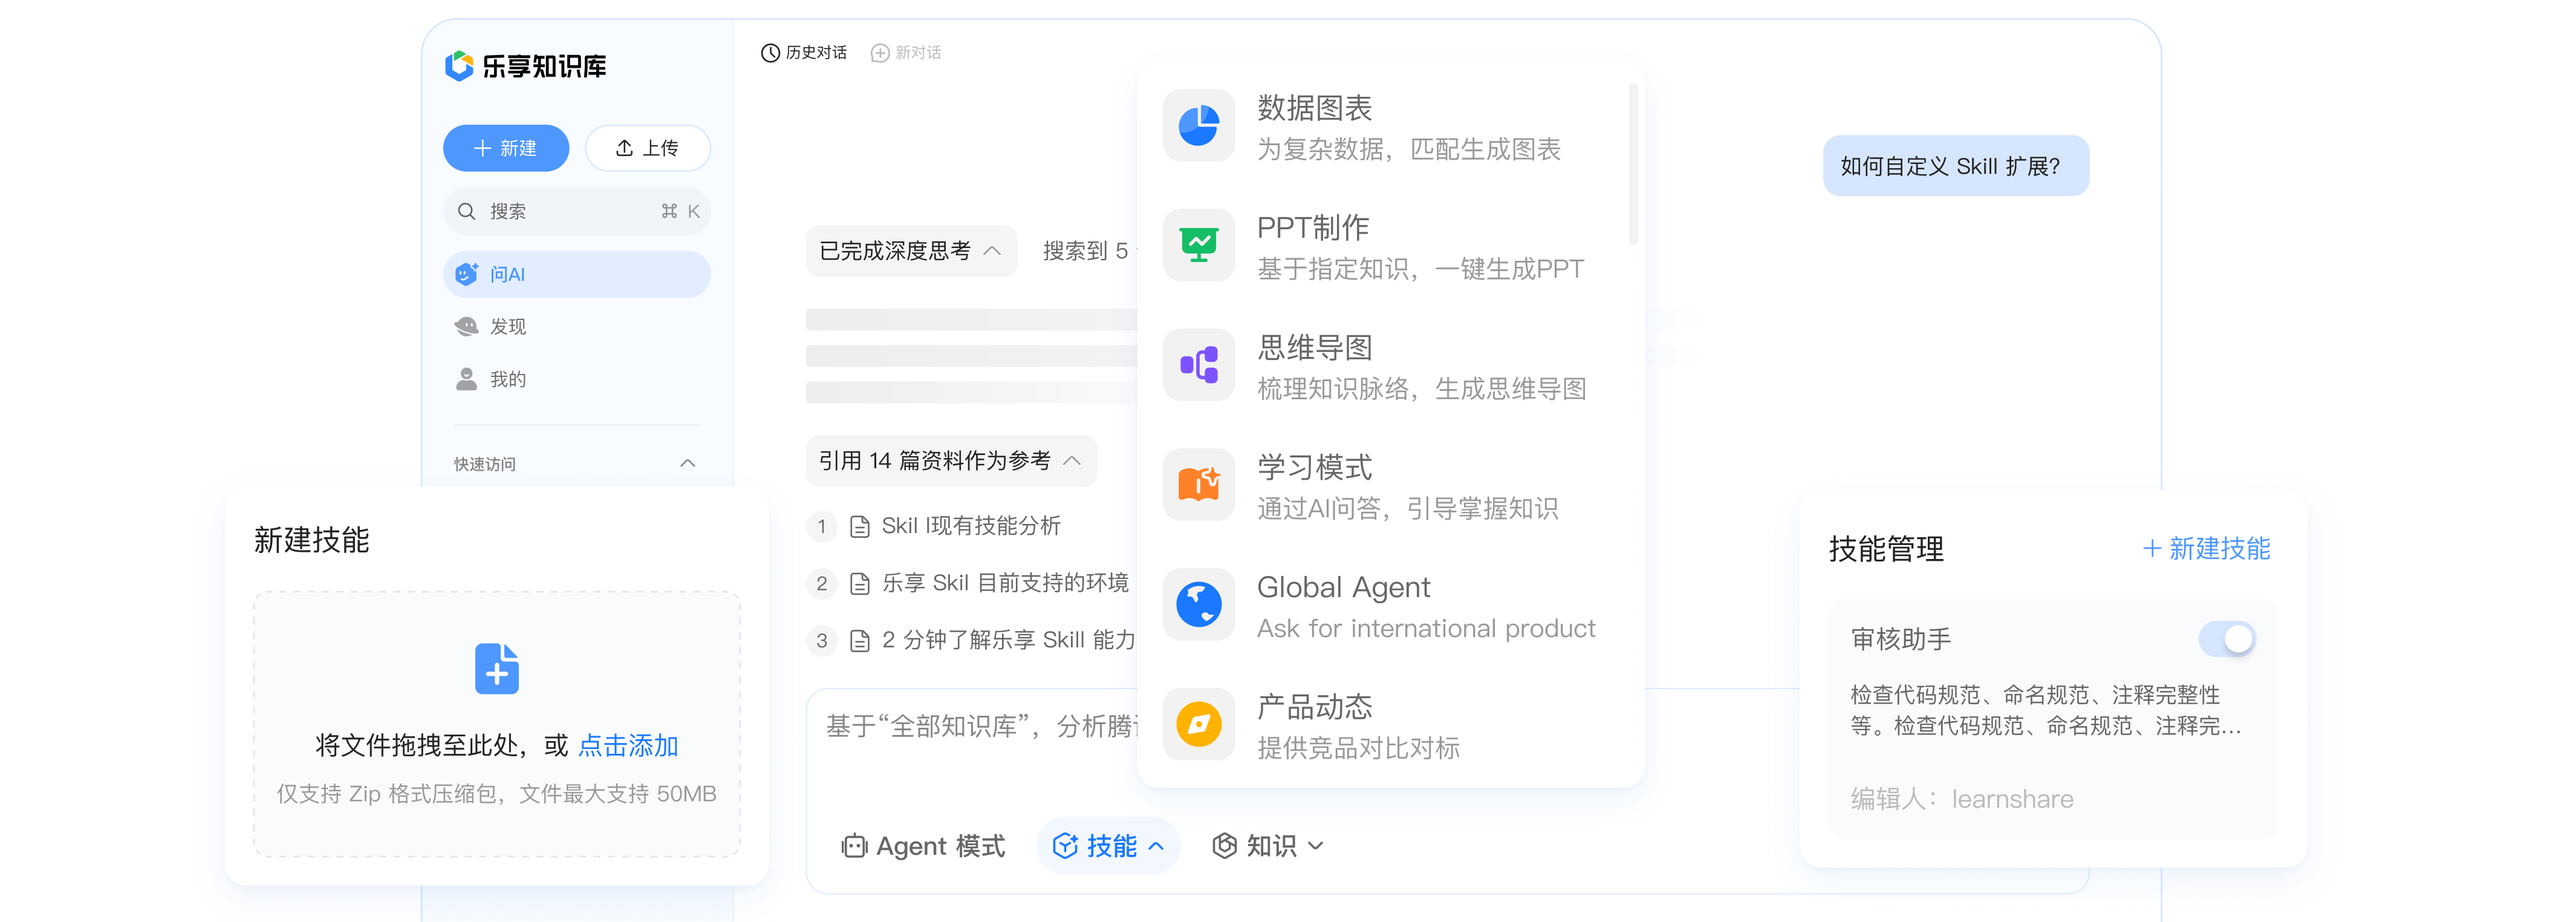Choose the Global Agent globe icon
Image resolution: width=2576 pixels, height=922 pixels.
click(x=1198, y=604)
